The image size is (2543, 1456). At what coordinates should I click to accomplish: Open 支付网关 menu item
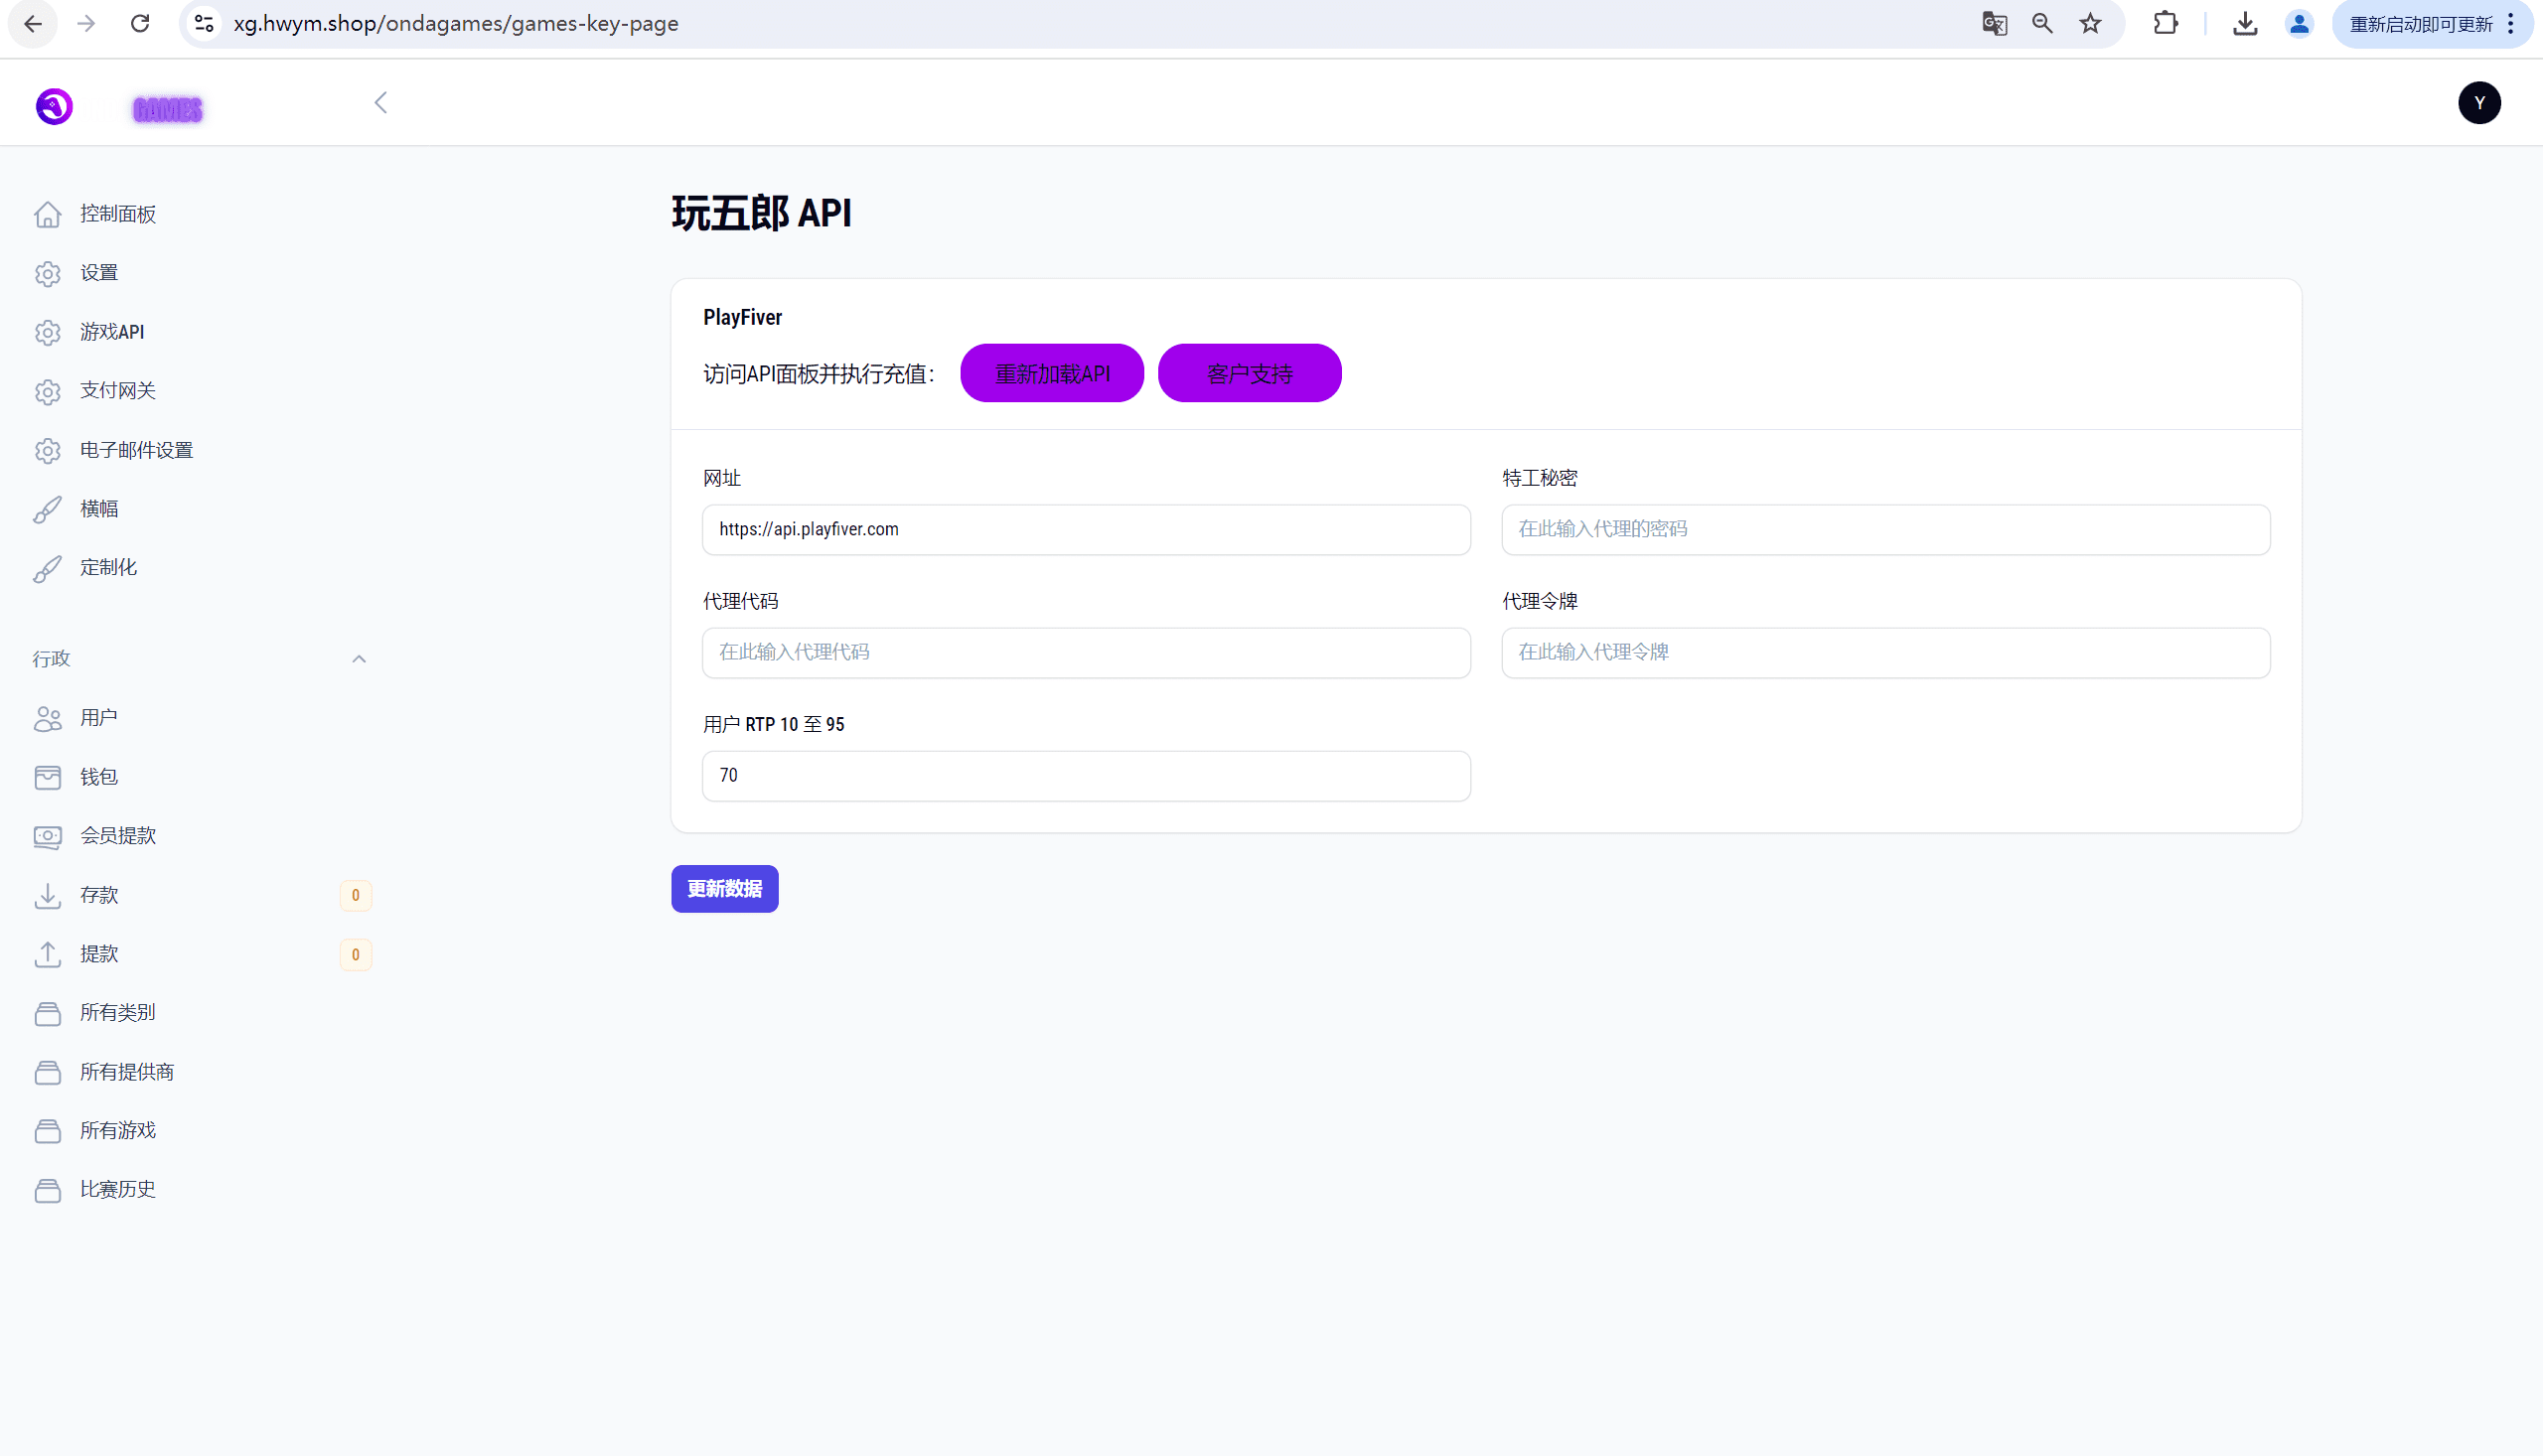pyautogui.click(x=118, y=391)
